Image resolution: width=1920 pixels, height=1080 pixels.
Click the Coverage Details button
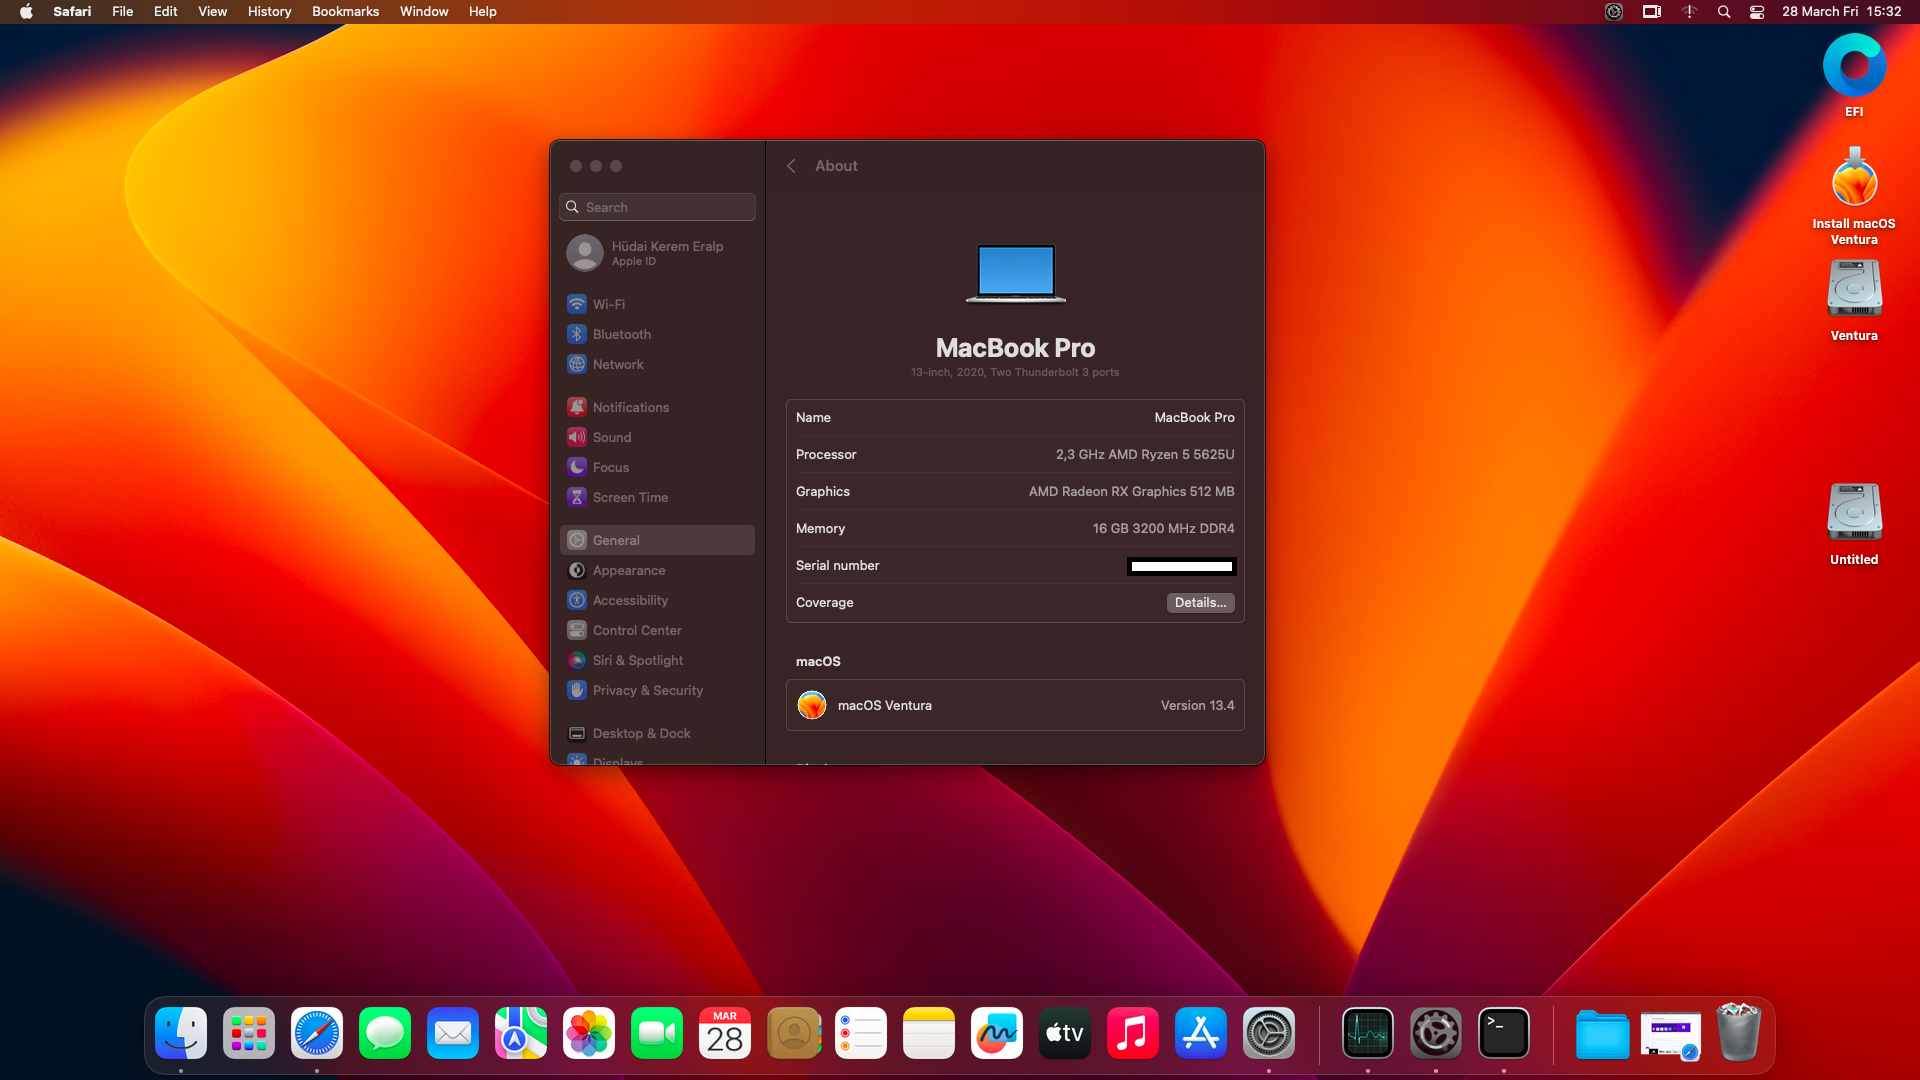click(1200, 603)
